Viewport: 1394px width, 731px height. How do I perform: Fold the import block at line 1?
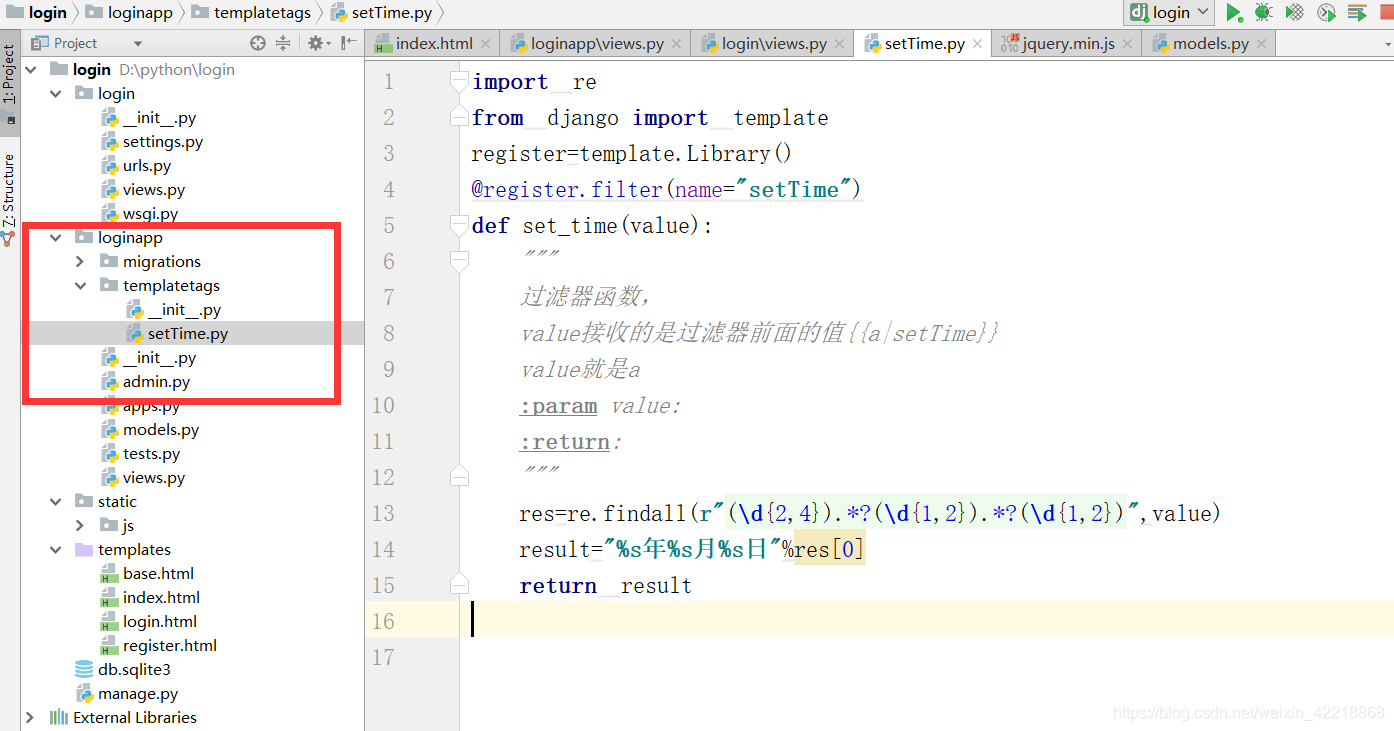[459, 81]
